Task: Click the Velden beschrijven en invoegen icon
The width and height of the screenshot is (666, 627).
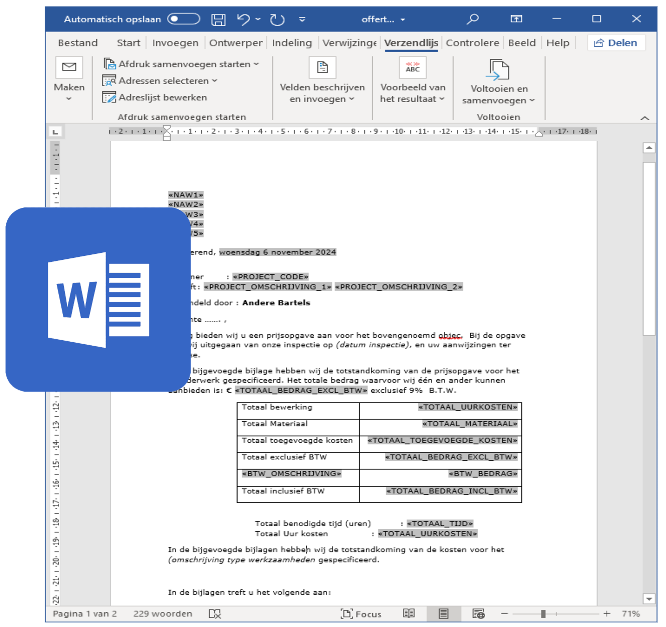Action: 322,67
